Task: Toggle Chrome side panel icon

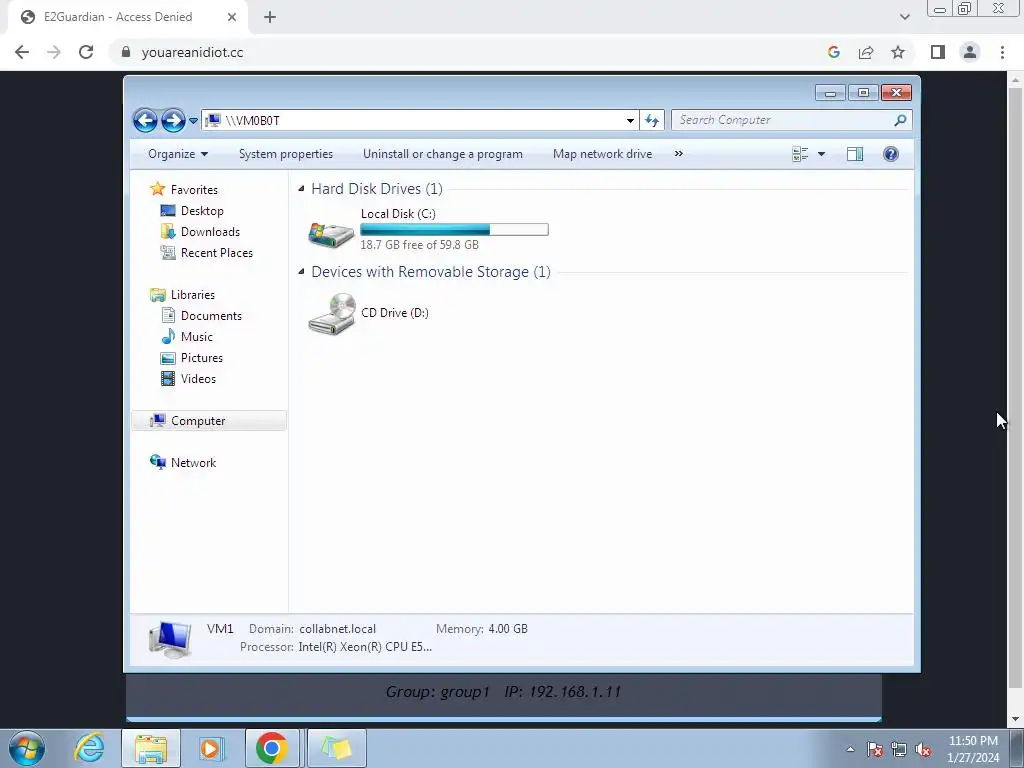Action: click(x=938, y=52)
